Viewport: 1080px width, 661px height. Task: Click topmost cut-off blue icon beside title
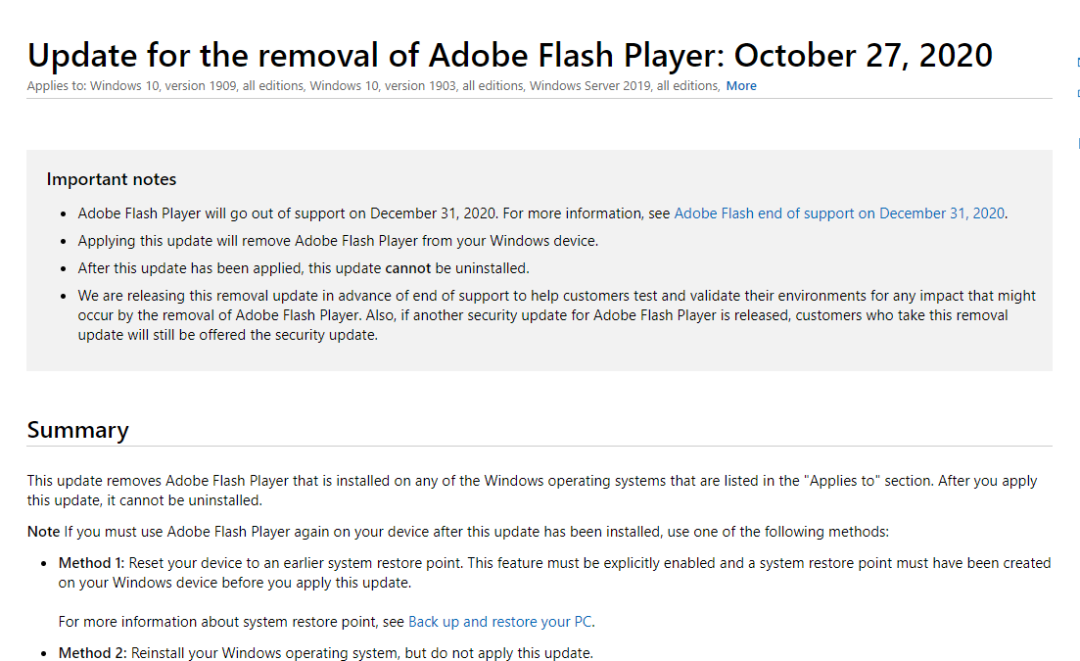pyautogui.click(x=1078, y=63)
